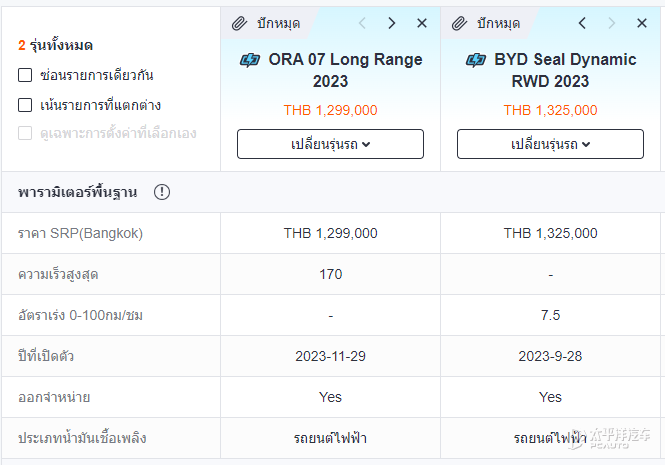The height and width of the screenshot is (465, 665).
Task: Open BYD Seal Dynamic RWD 2023 title link
Action: (x=564, y=70)
